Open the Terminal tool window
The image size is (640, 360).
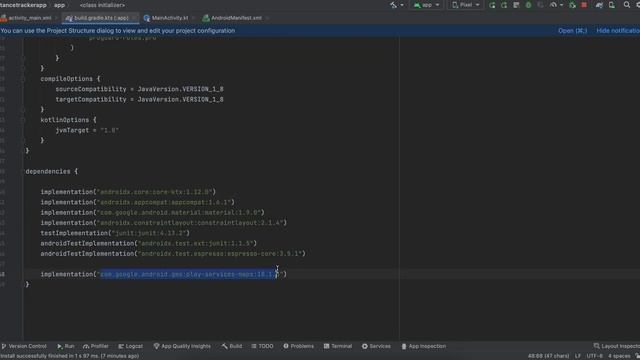click(338, 346)
